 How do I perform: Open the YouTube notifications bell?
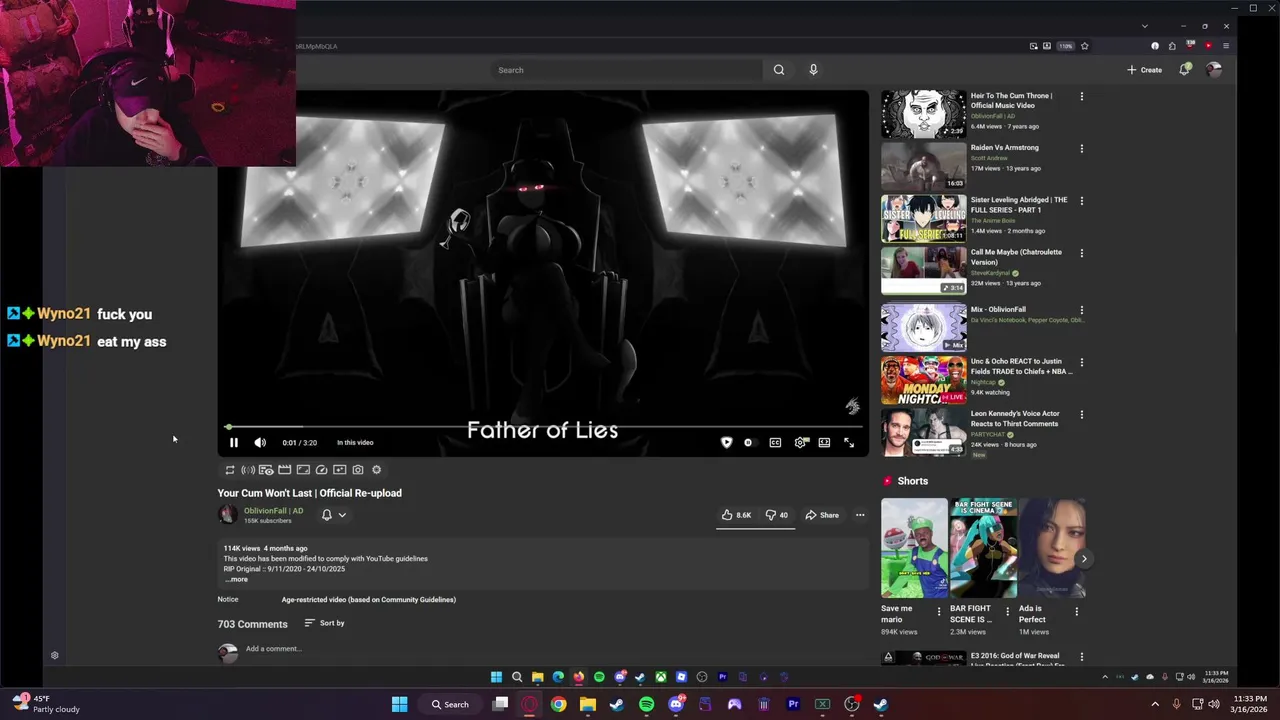1184,70
